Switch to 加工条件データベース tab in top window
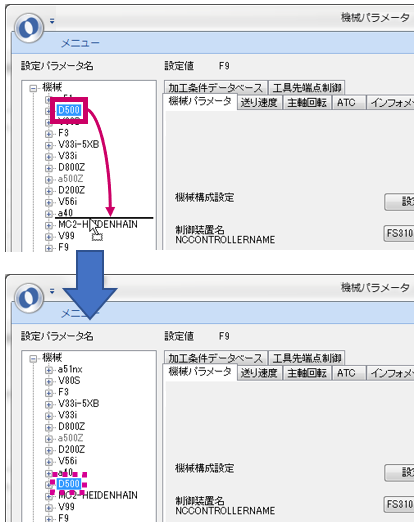 (216, 88)
